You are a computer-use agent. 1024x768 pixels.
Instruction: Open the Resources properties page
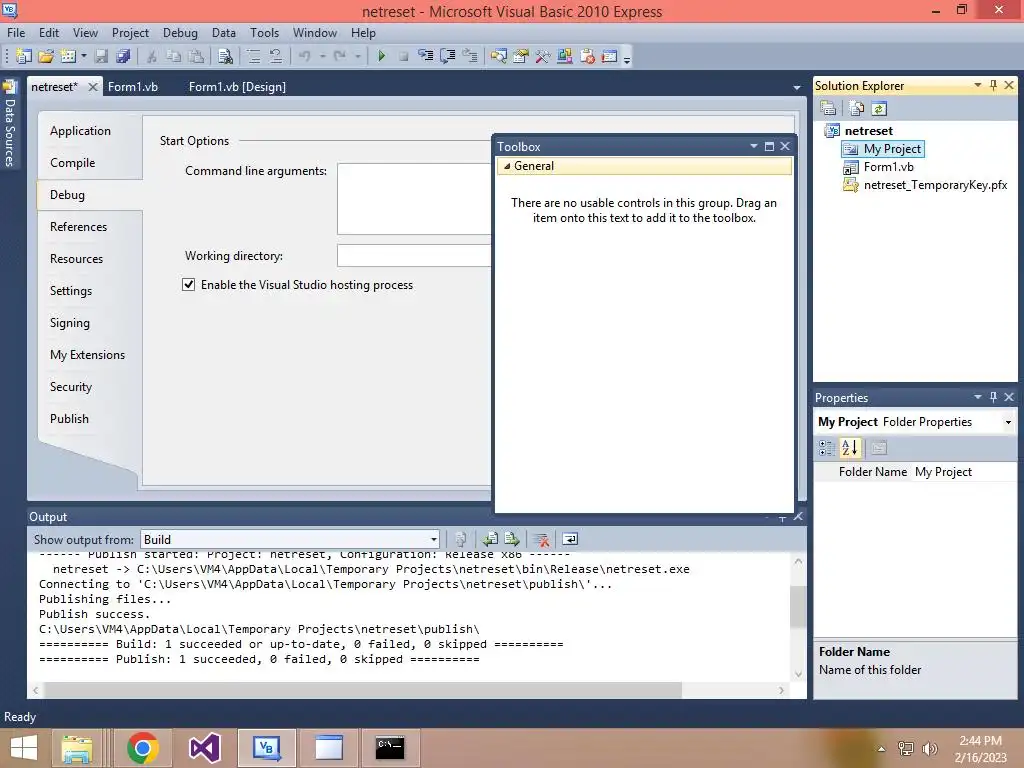[76, 259]
